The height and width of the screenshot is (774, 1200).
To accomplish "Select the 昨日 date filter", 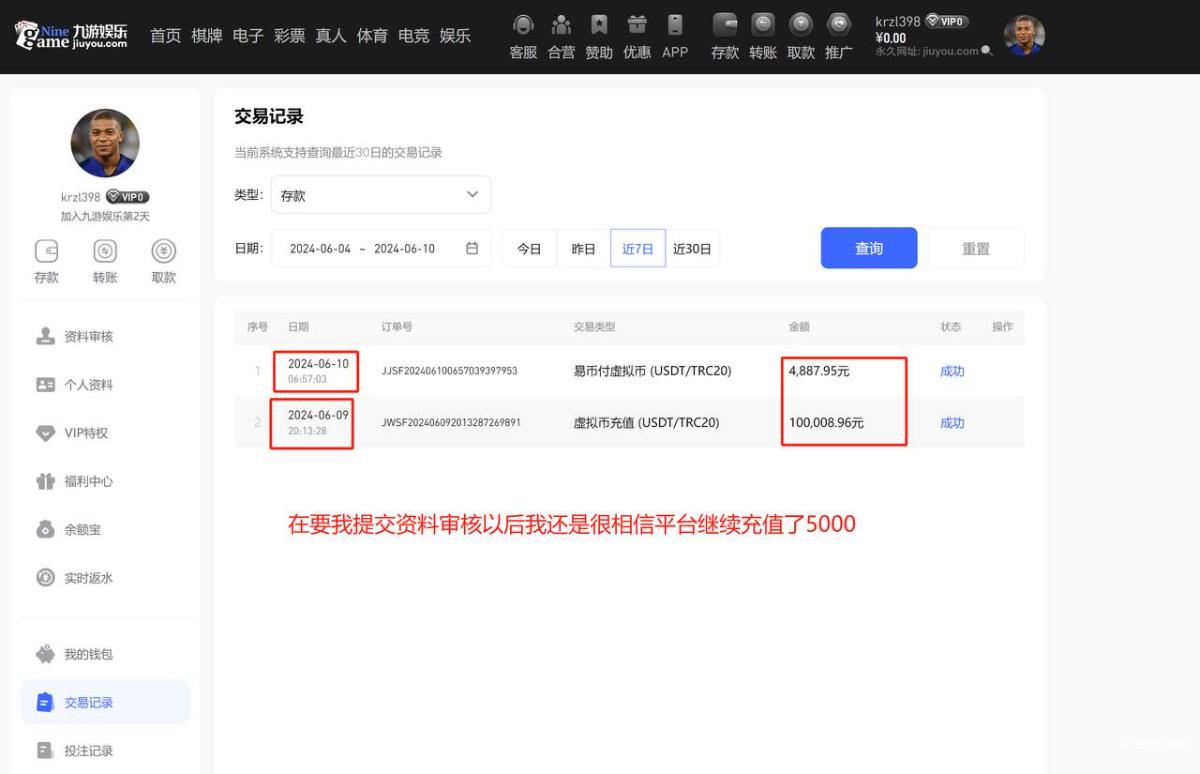I will click(x=583, y=249).
